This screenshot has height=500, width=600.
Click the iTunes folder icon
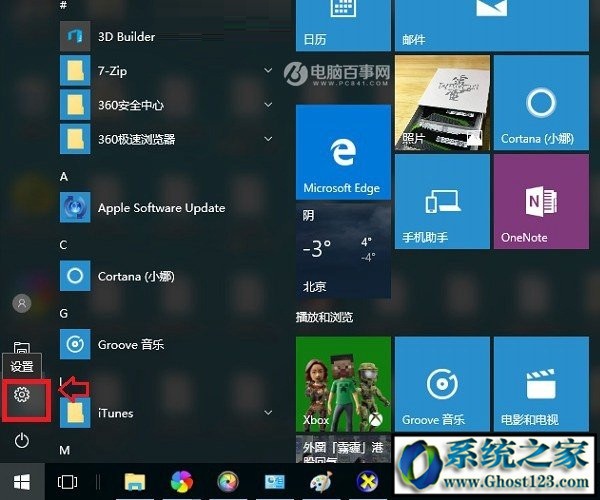point(75,413)
